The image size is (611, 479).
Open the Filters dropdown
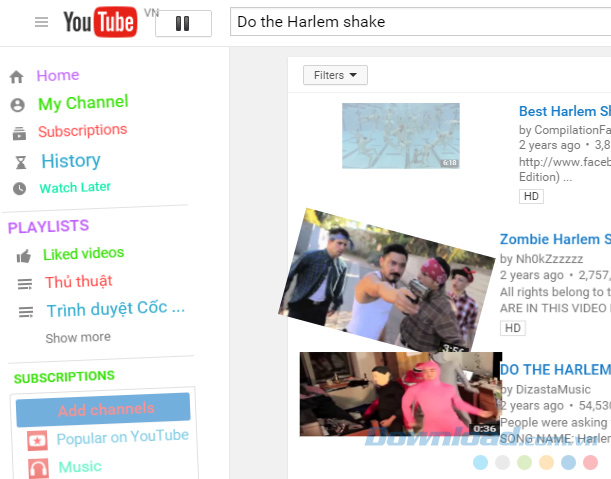click(335, 75)
